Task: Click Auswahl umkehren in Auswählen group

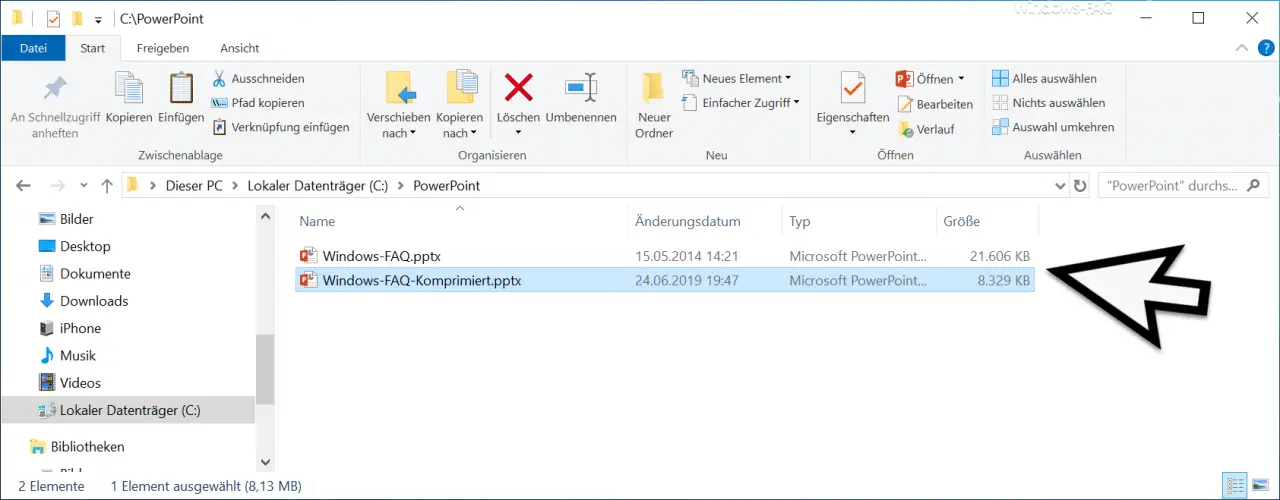Action: tap(1053, 127)
